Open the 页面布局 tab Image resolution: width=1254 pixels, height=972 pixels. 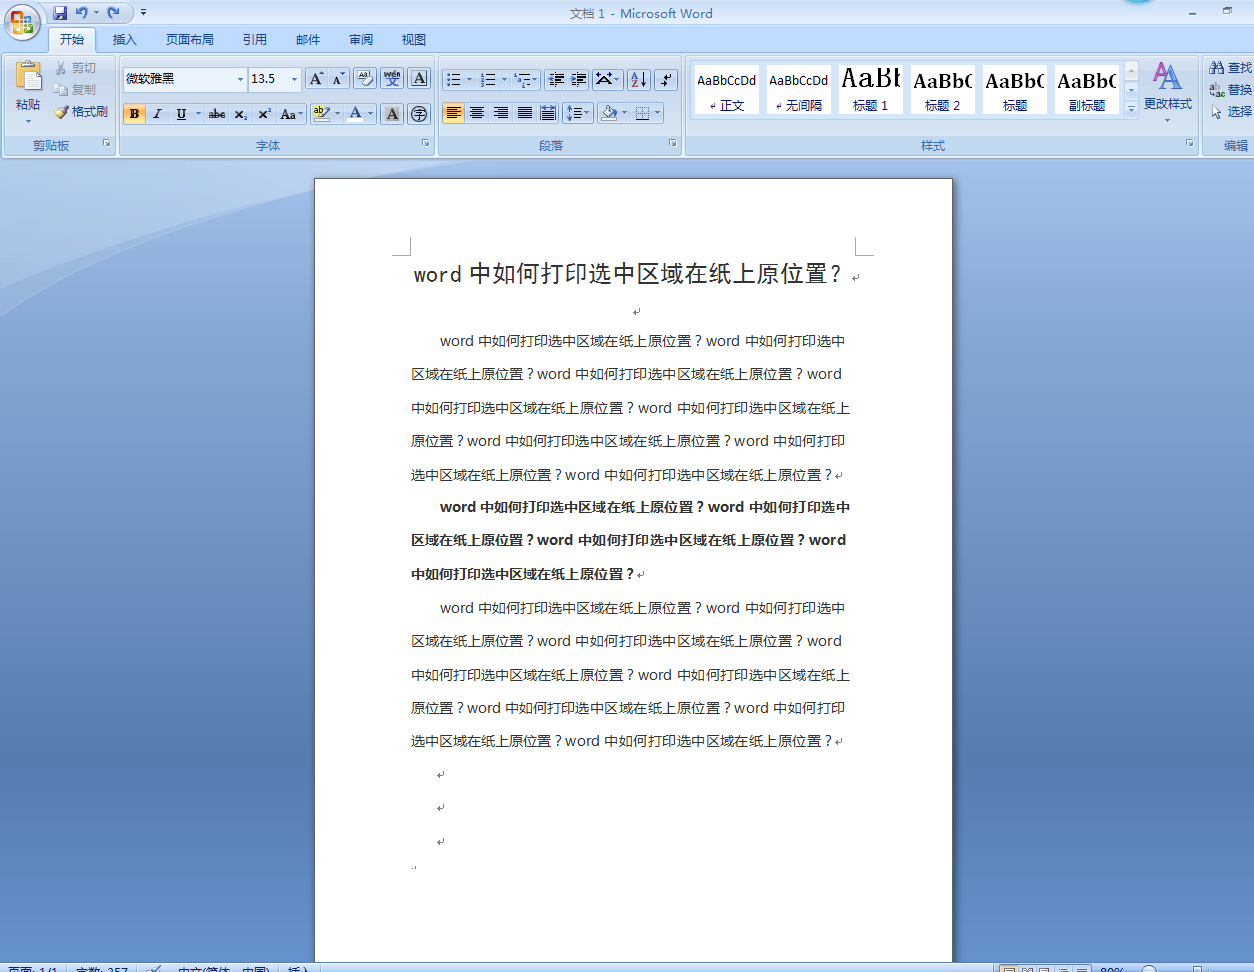tap(190, 40)
